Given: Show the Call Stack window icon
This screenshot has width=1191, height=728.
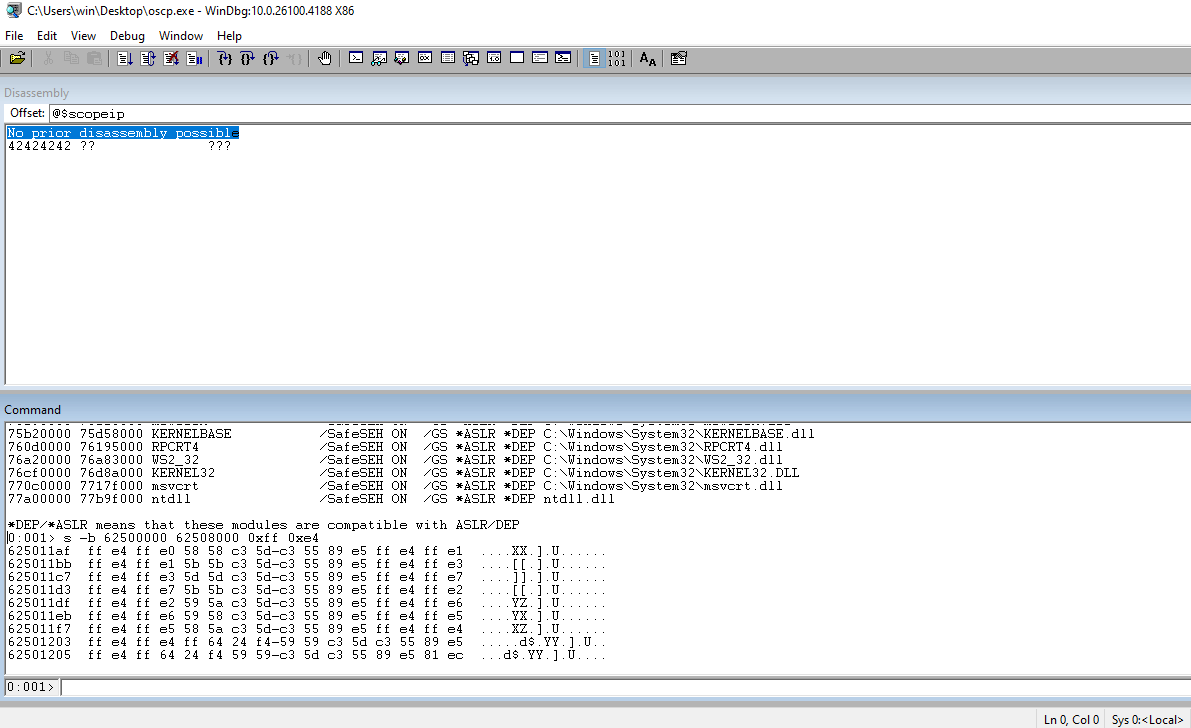Looking at the screenshot, I should 471,59.
